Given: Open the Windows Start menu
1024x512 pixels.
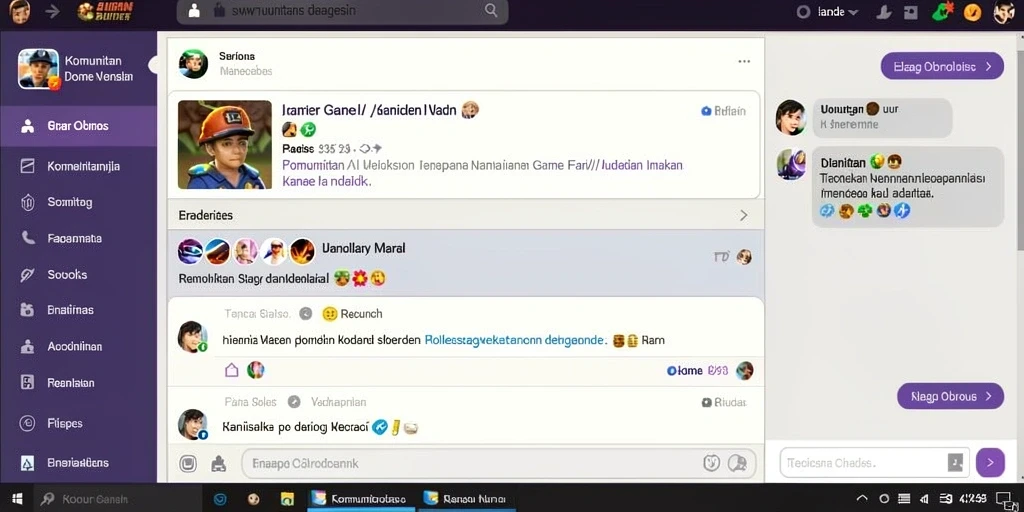Looking at the screenshot, I should pos(18,499).
